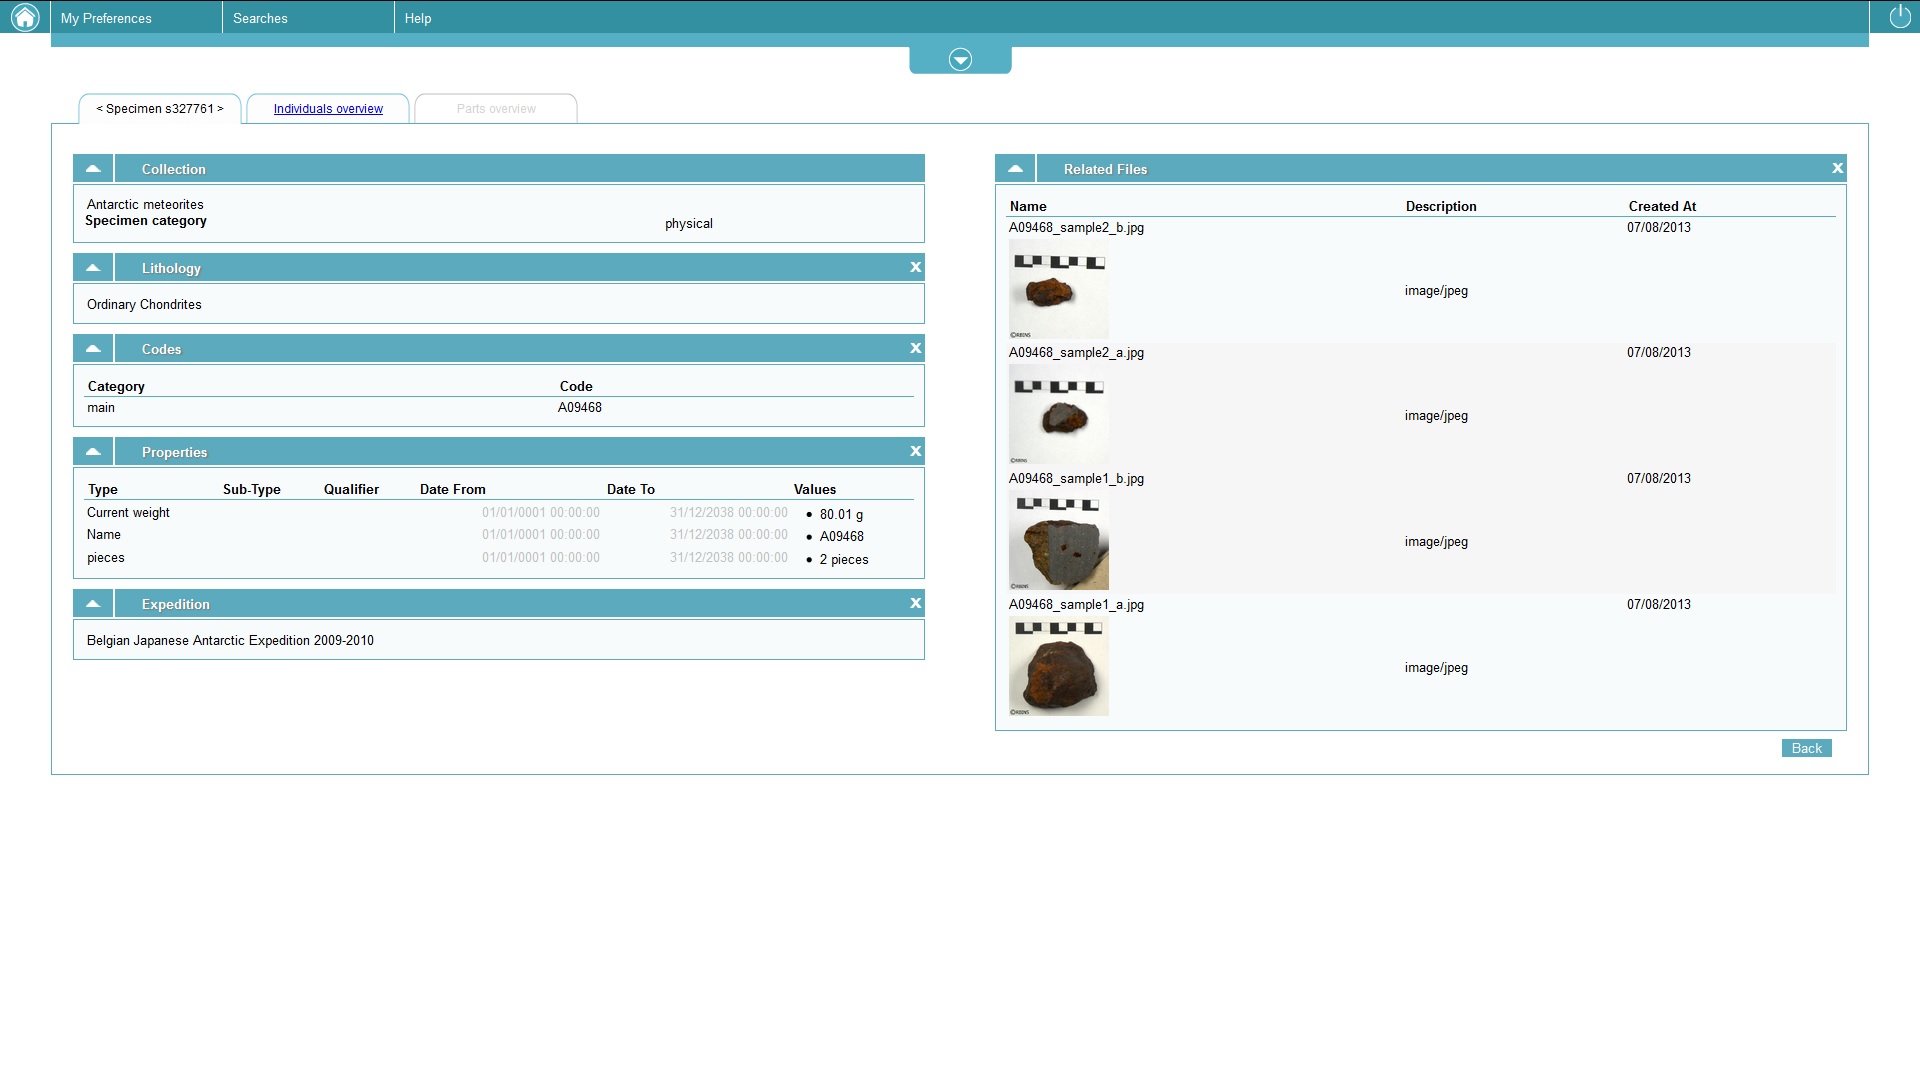This screenshot has height=1080, width=1920.
Task: Expand the top dropdown arrow panel
Action: point(960,60)
